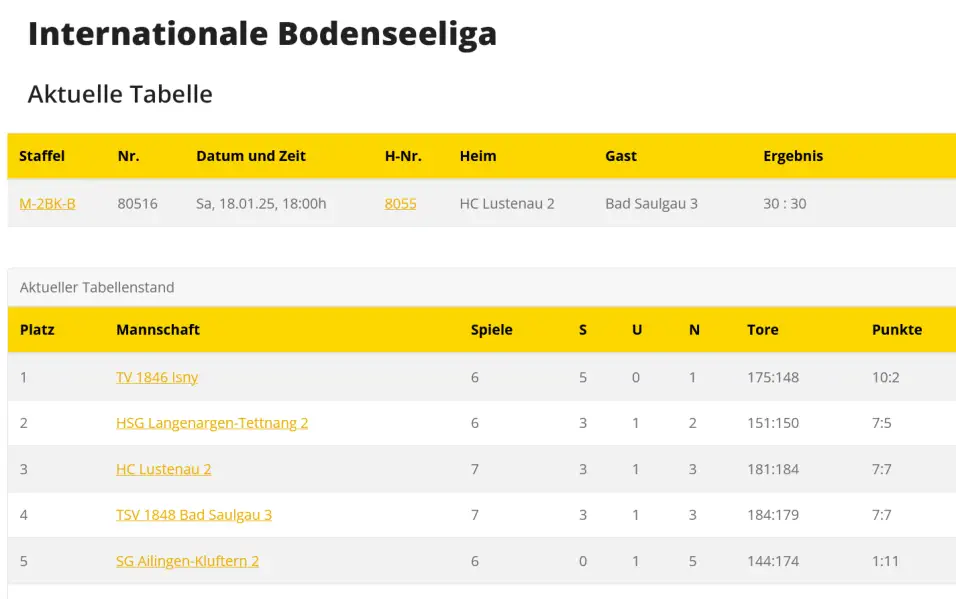Screen dimensions: 956x599
Task: Click the Spiele column header
Action: point(491,329)
